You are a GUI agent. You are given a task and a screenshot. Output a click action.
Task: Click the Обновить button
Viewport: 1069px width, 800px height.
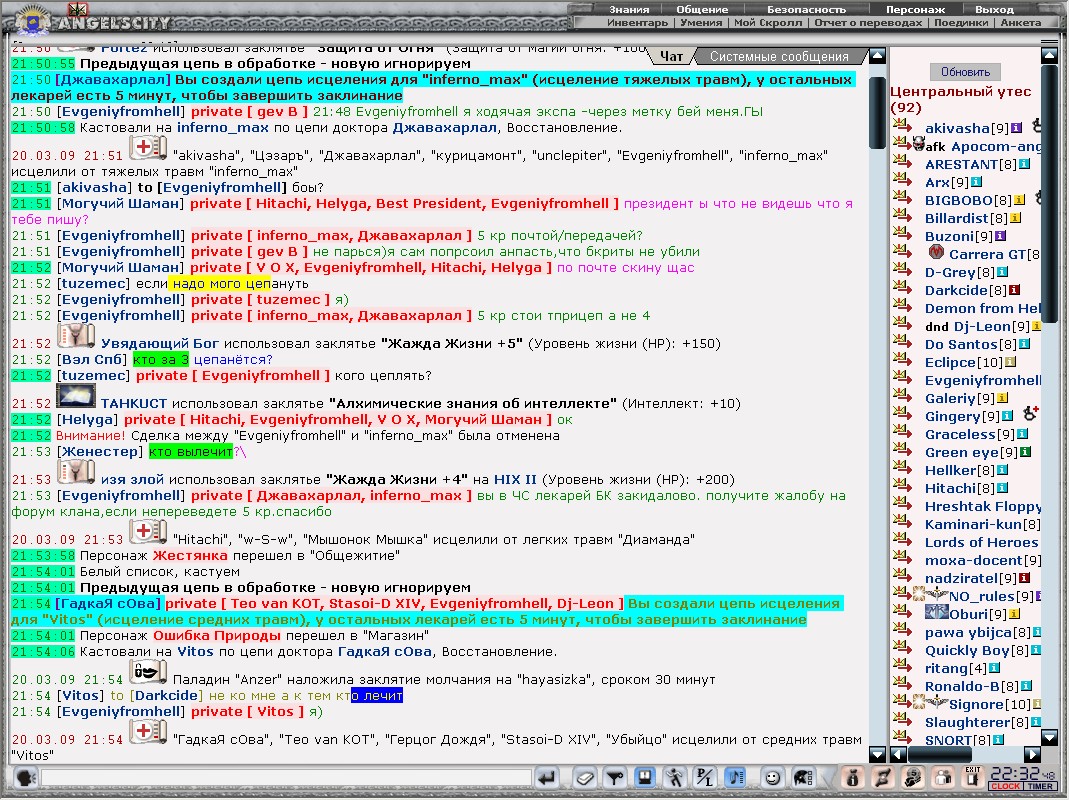tap(965, 72)
